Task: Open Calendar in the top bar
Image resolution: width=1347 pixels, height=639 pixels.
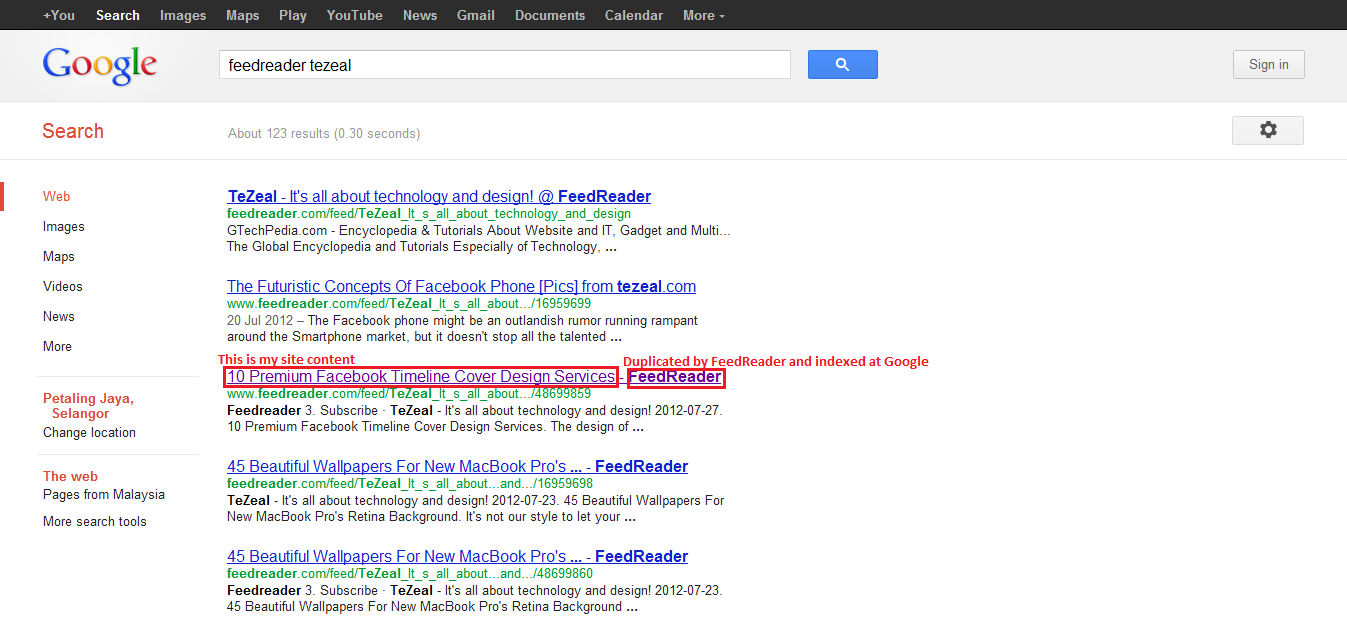Action: point(634,15)
